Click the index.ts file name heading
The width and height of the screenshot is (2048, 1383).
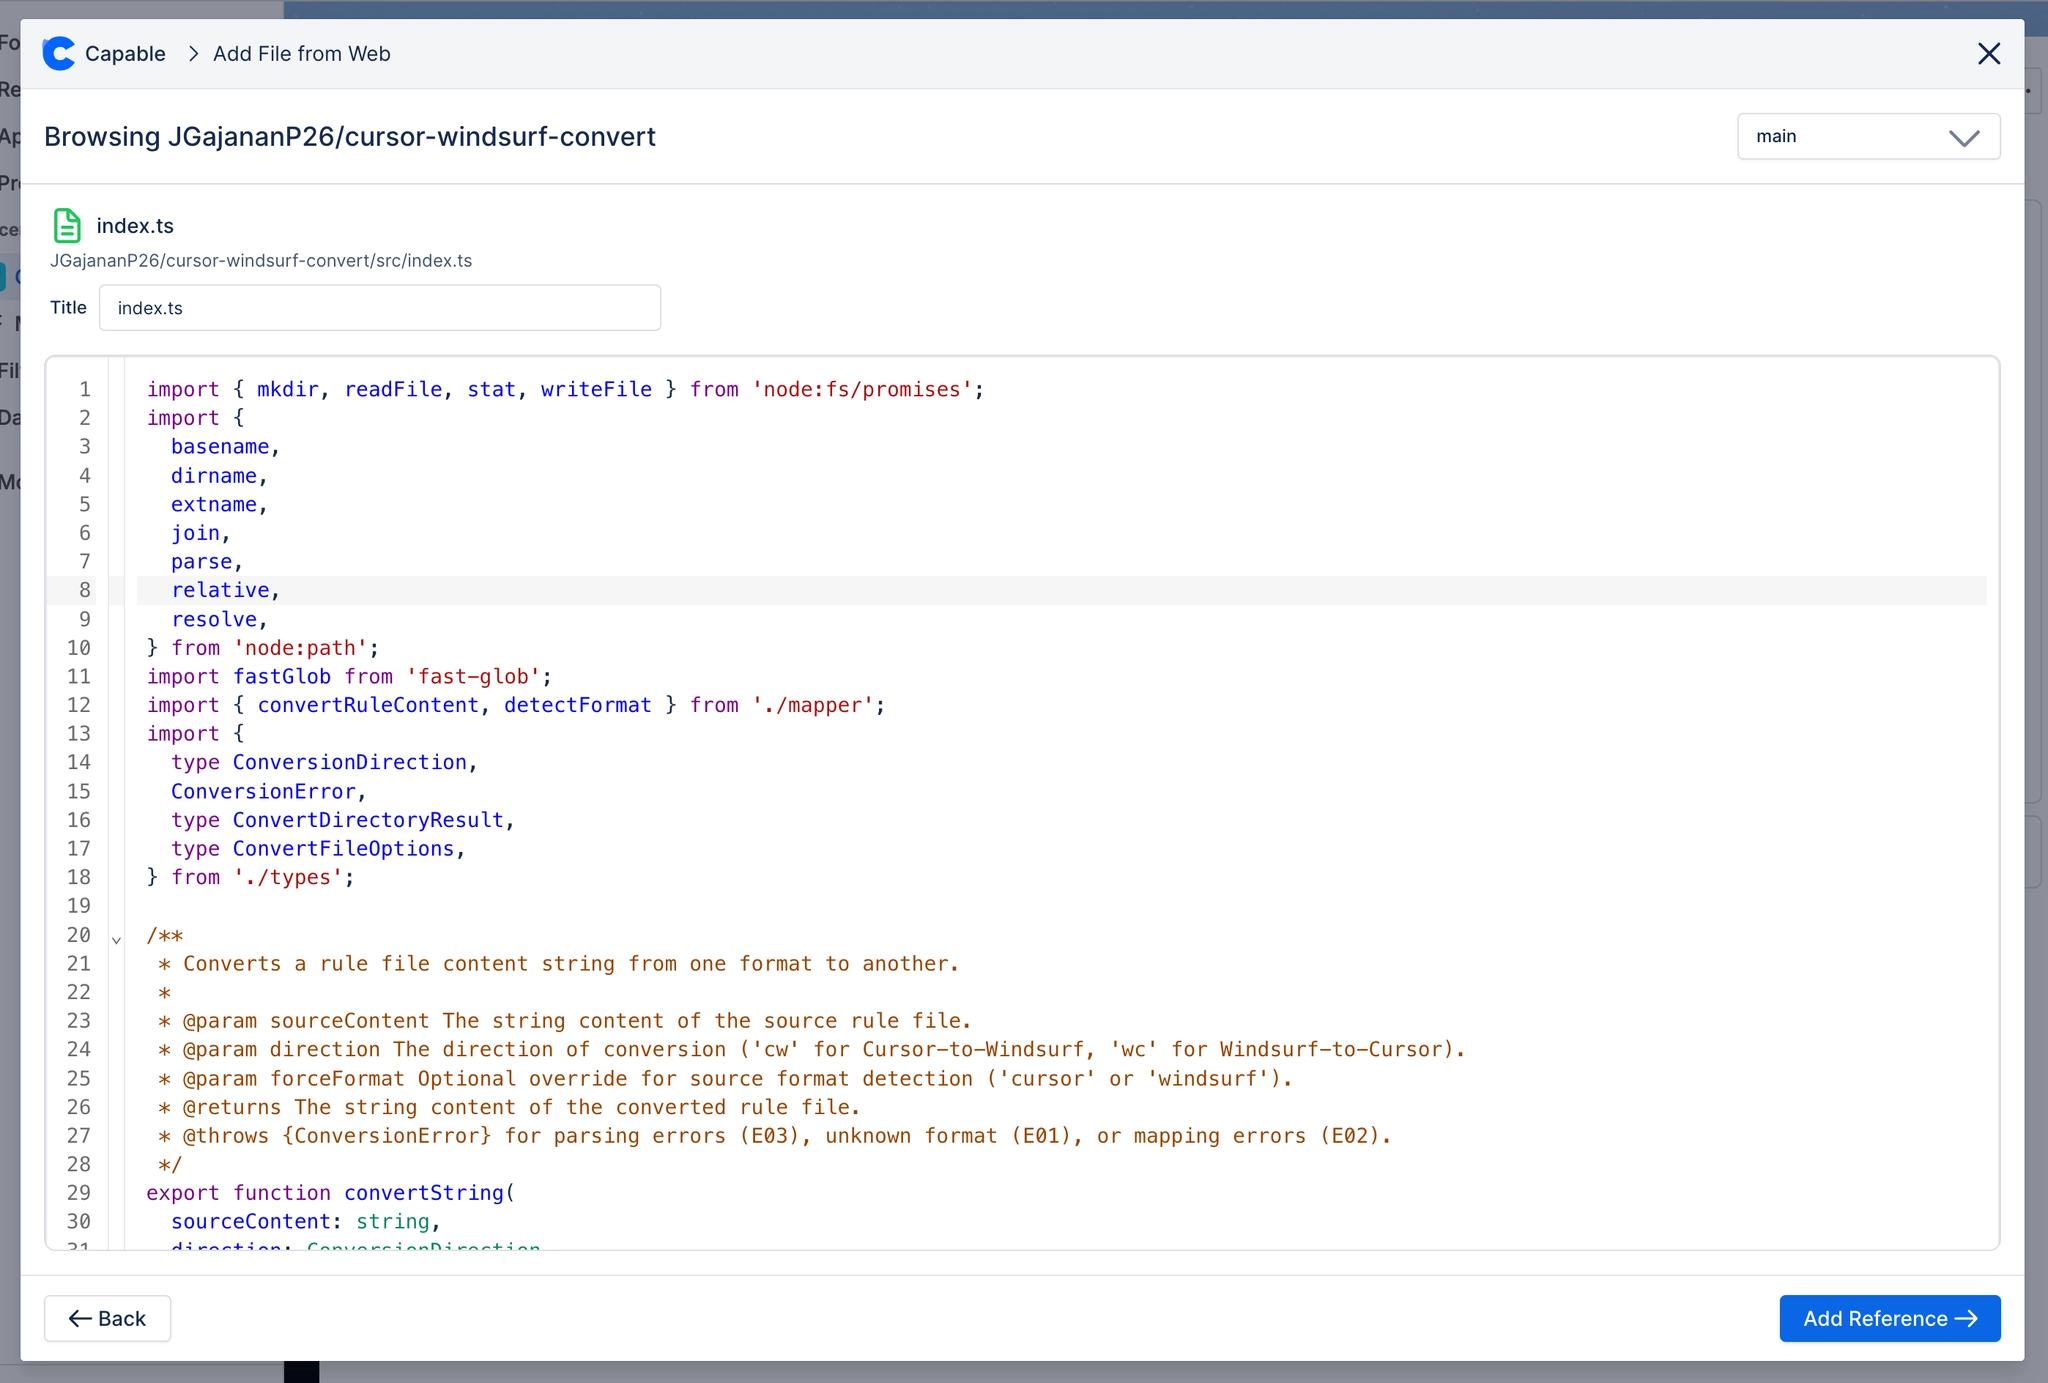135,226
